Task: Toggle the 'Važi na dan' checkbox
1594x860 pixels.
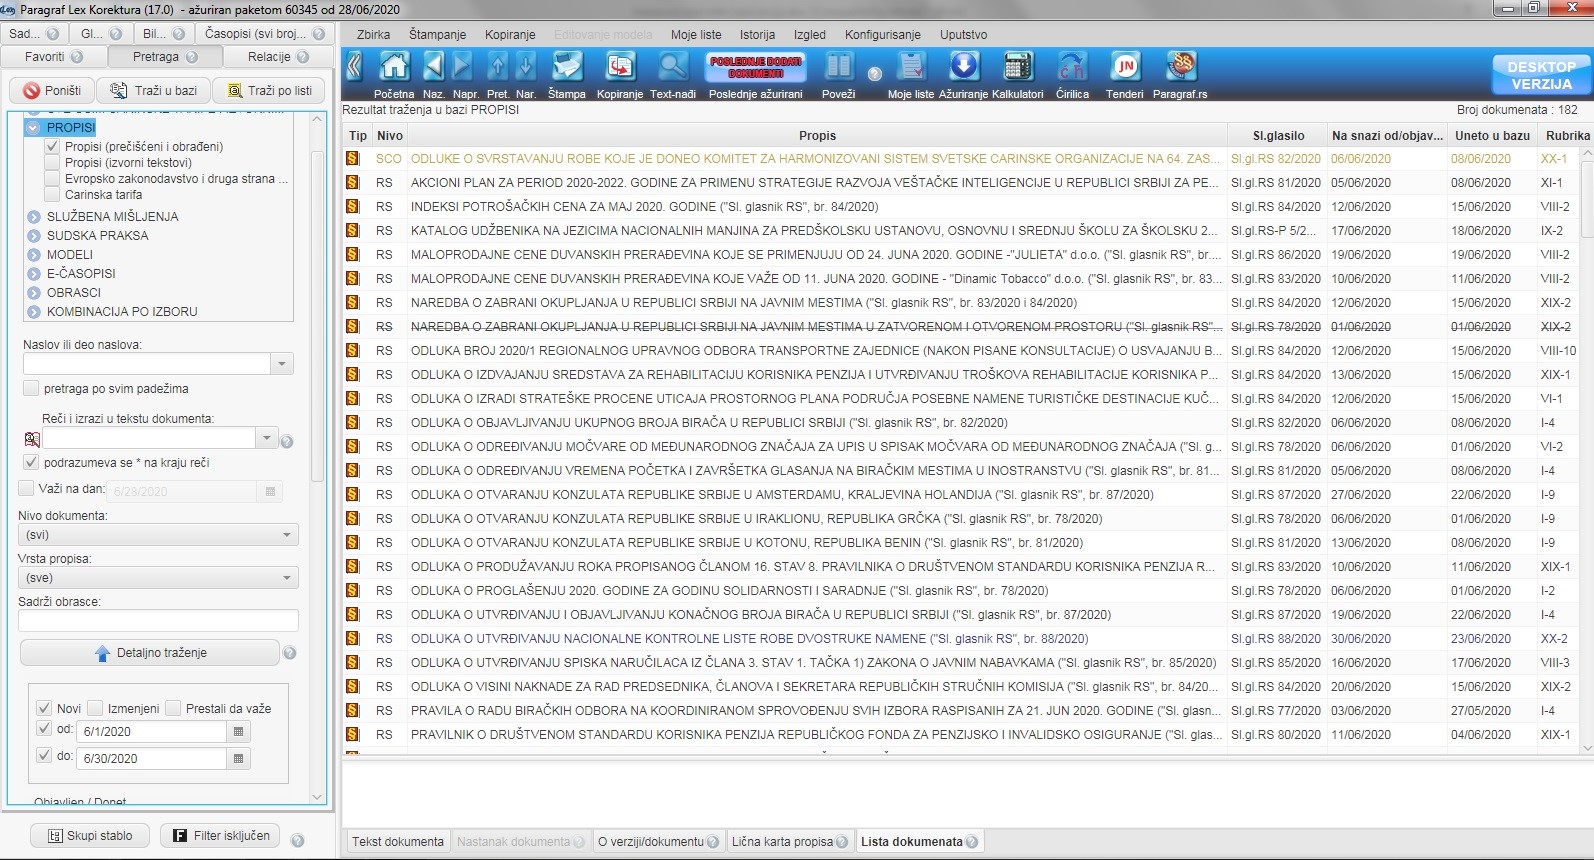Action: 27,488
